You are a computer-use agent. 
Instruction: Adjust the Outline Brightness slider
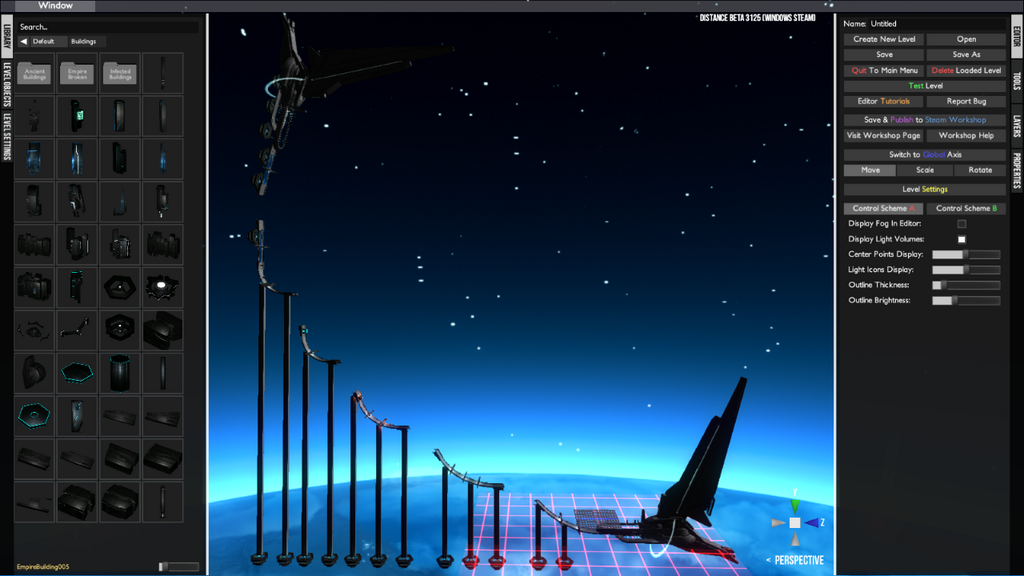[966, 300]
